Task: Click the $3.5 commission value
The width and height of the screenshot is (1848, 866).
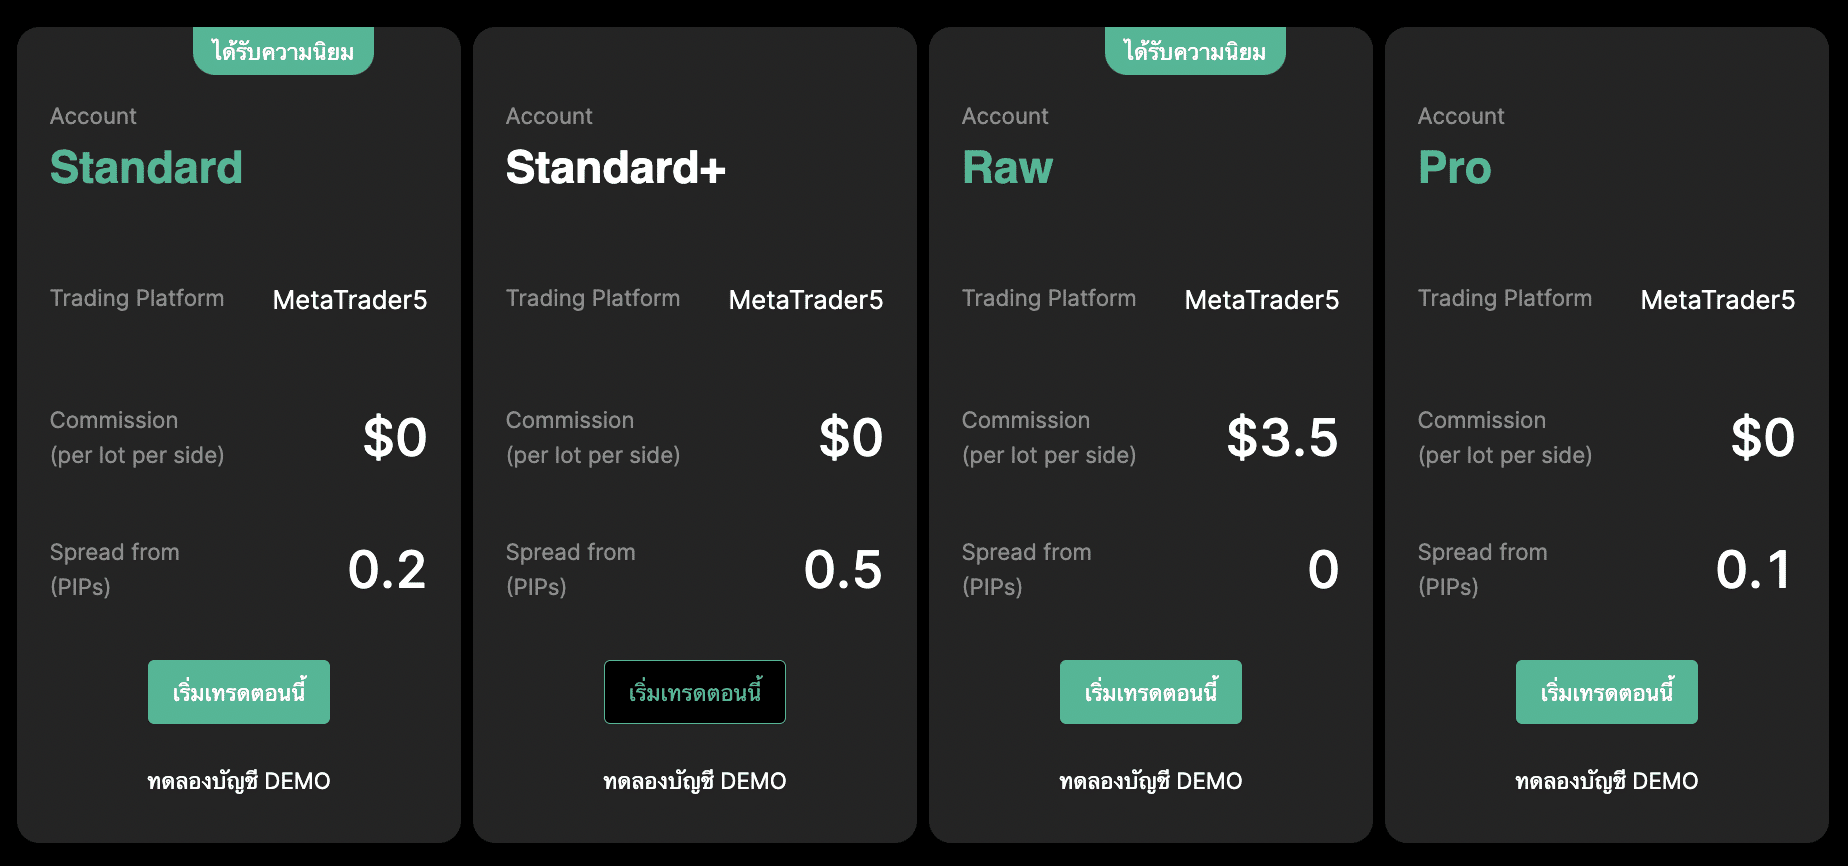Action: coord(1282,437)
